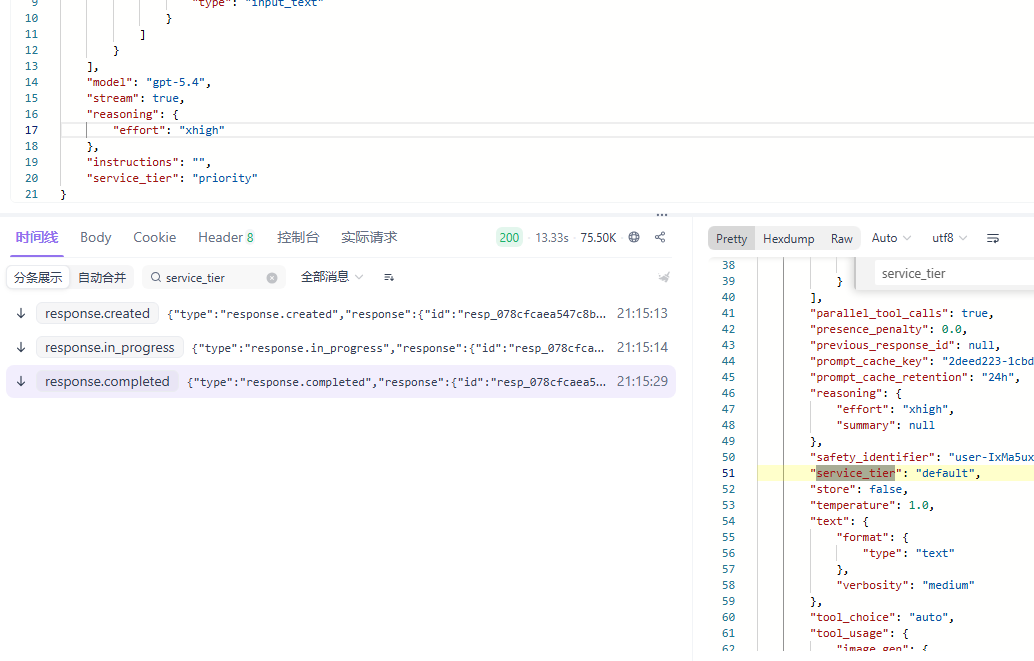Click the globe icon next to 75.50K

click(x=634, y=237)
